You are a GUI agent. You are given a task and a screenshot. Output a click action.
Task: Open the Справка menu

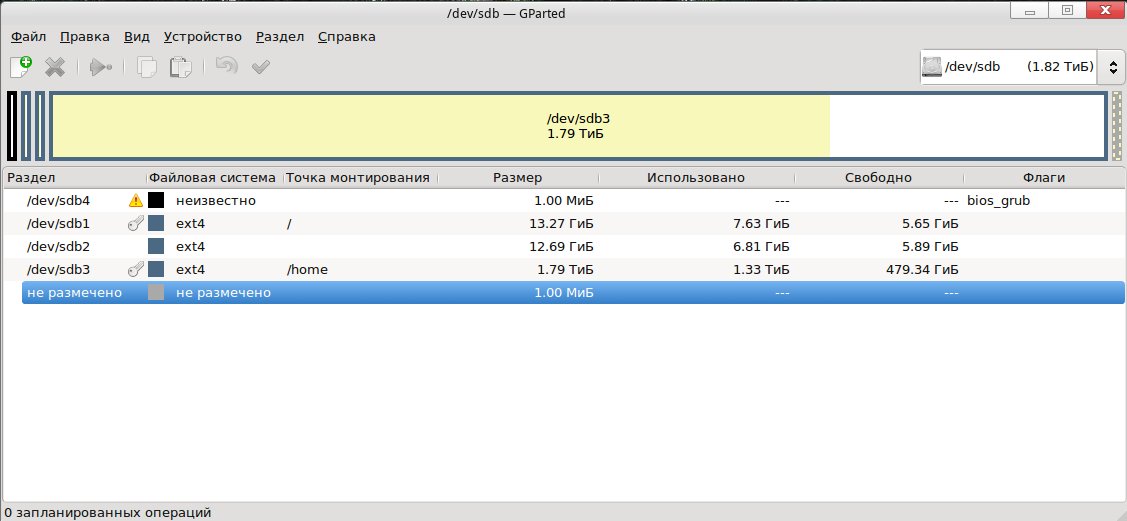[x=346, y=37]
